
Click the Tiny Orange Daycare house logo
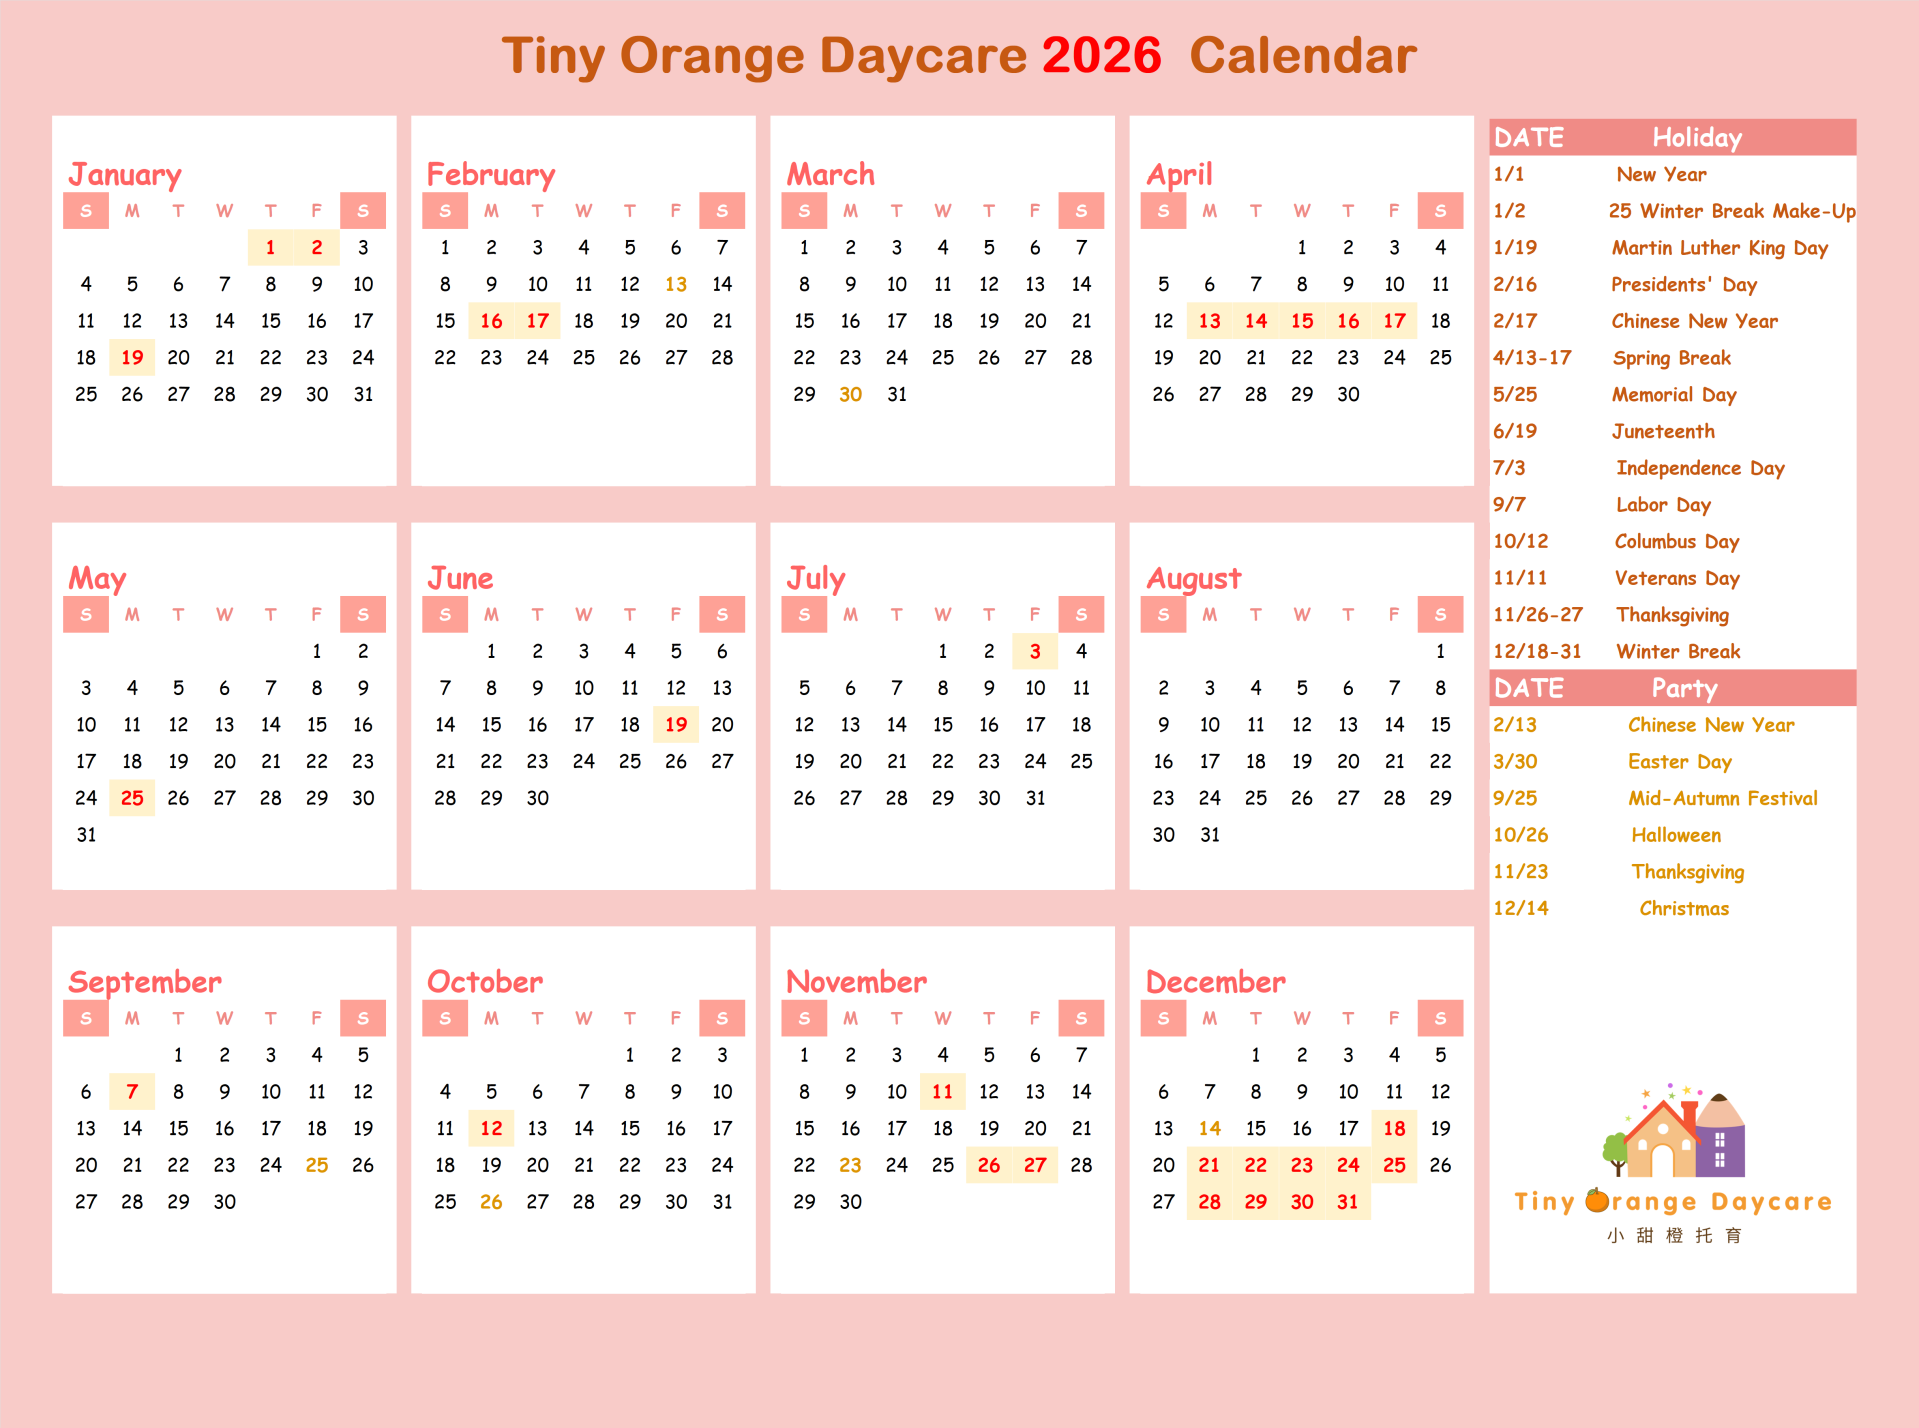click(x=1674, y=1131)
